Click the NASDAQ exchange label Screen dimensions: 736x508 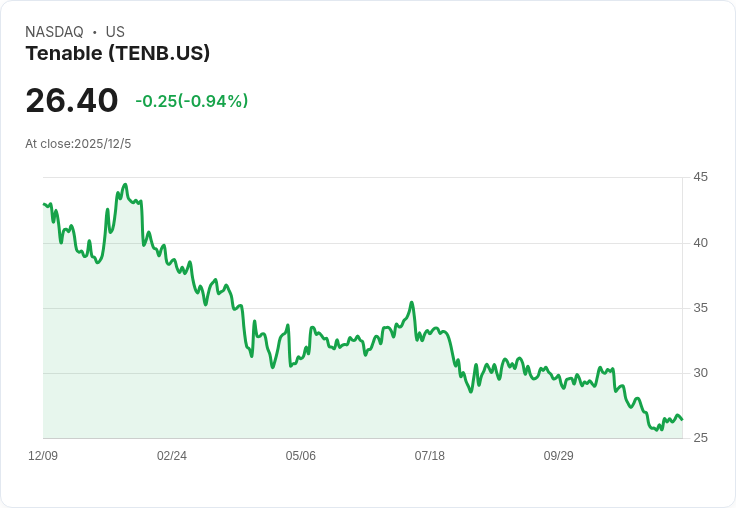coord(54,32)
